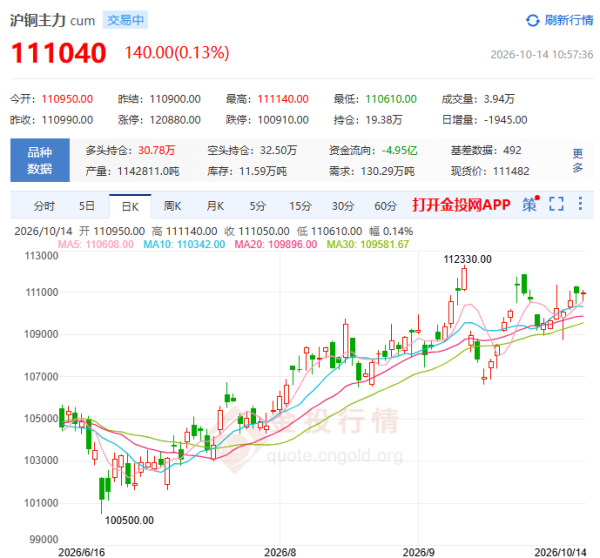Click the 2026/8 x-axis date label
The image size is (600, 558).
pos(280,552)
